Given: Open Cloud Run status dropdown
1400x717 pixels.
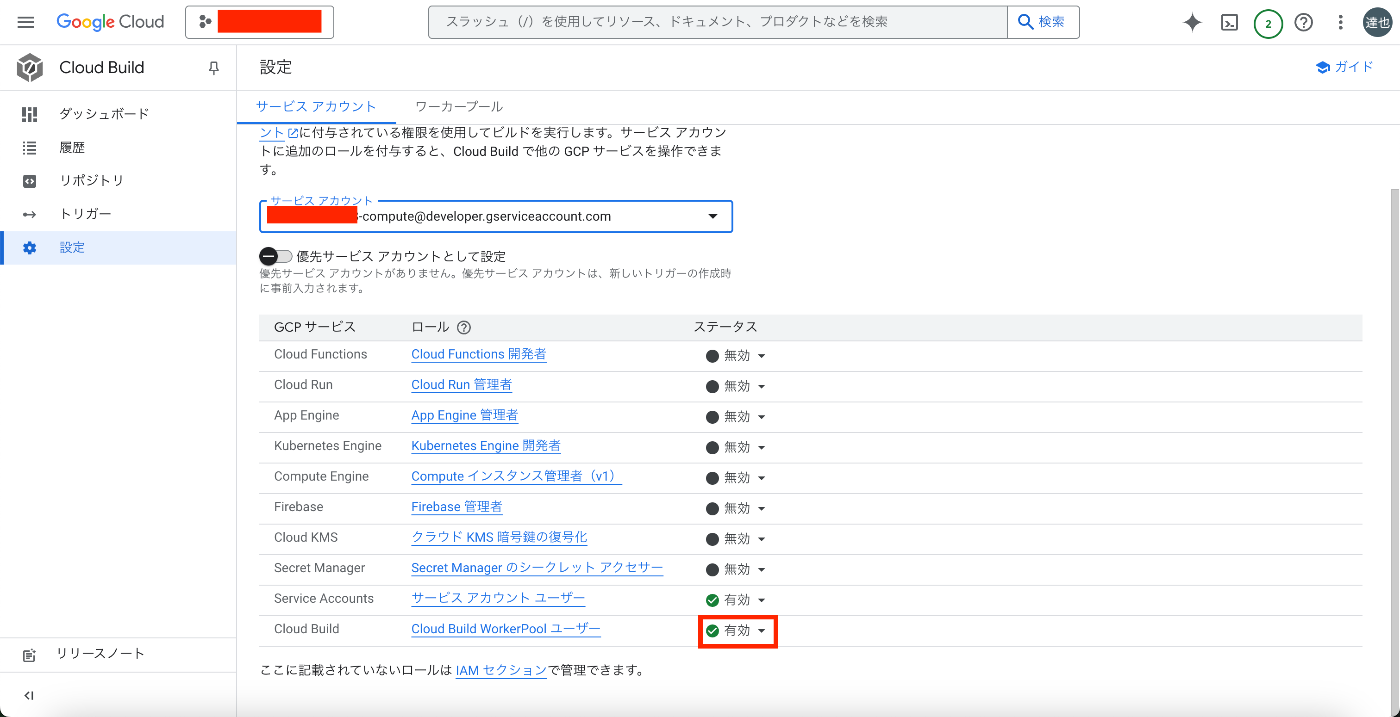Looking at the screenshot, I should (735, 386).
